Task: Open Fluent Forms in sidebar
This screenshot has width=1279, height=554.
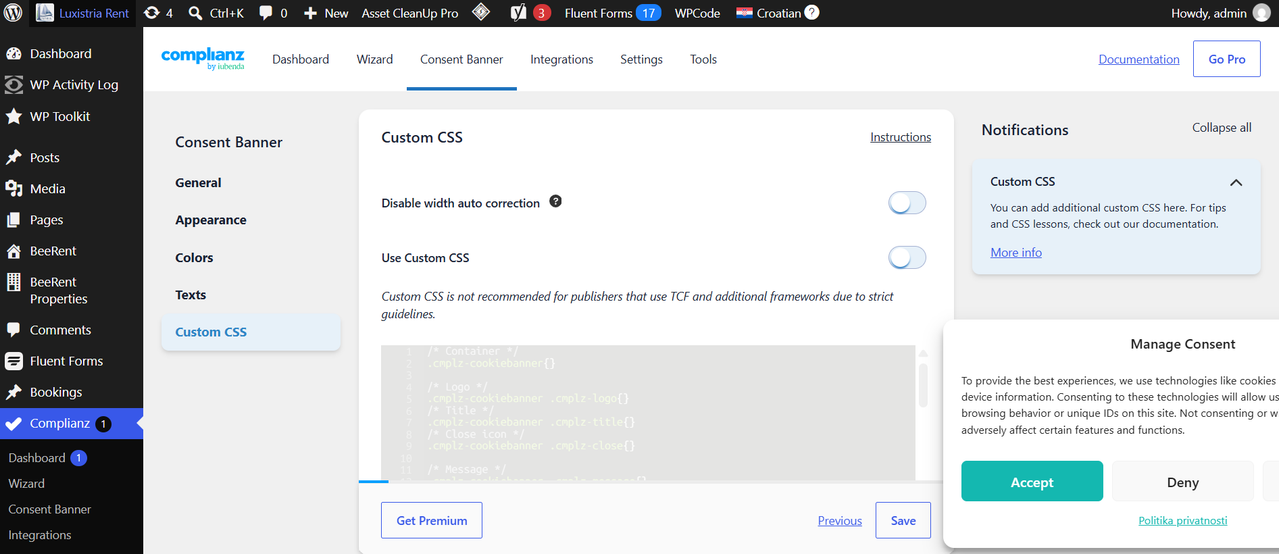Action: (71, 361)
